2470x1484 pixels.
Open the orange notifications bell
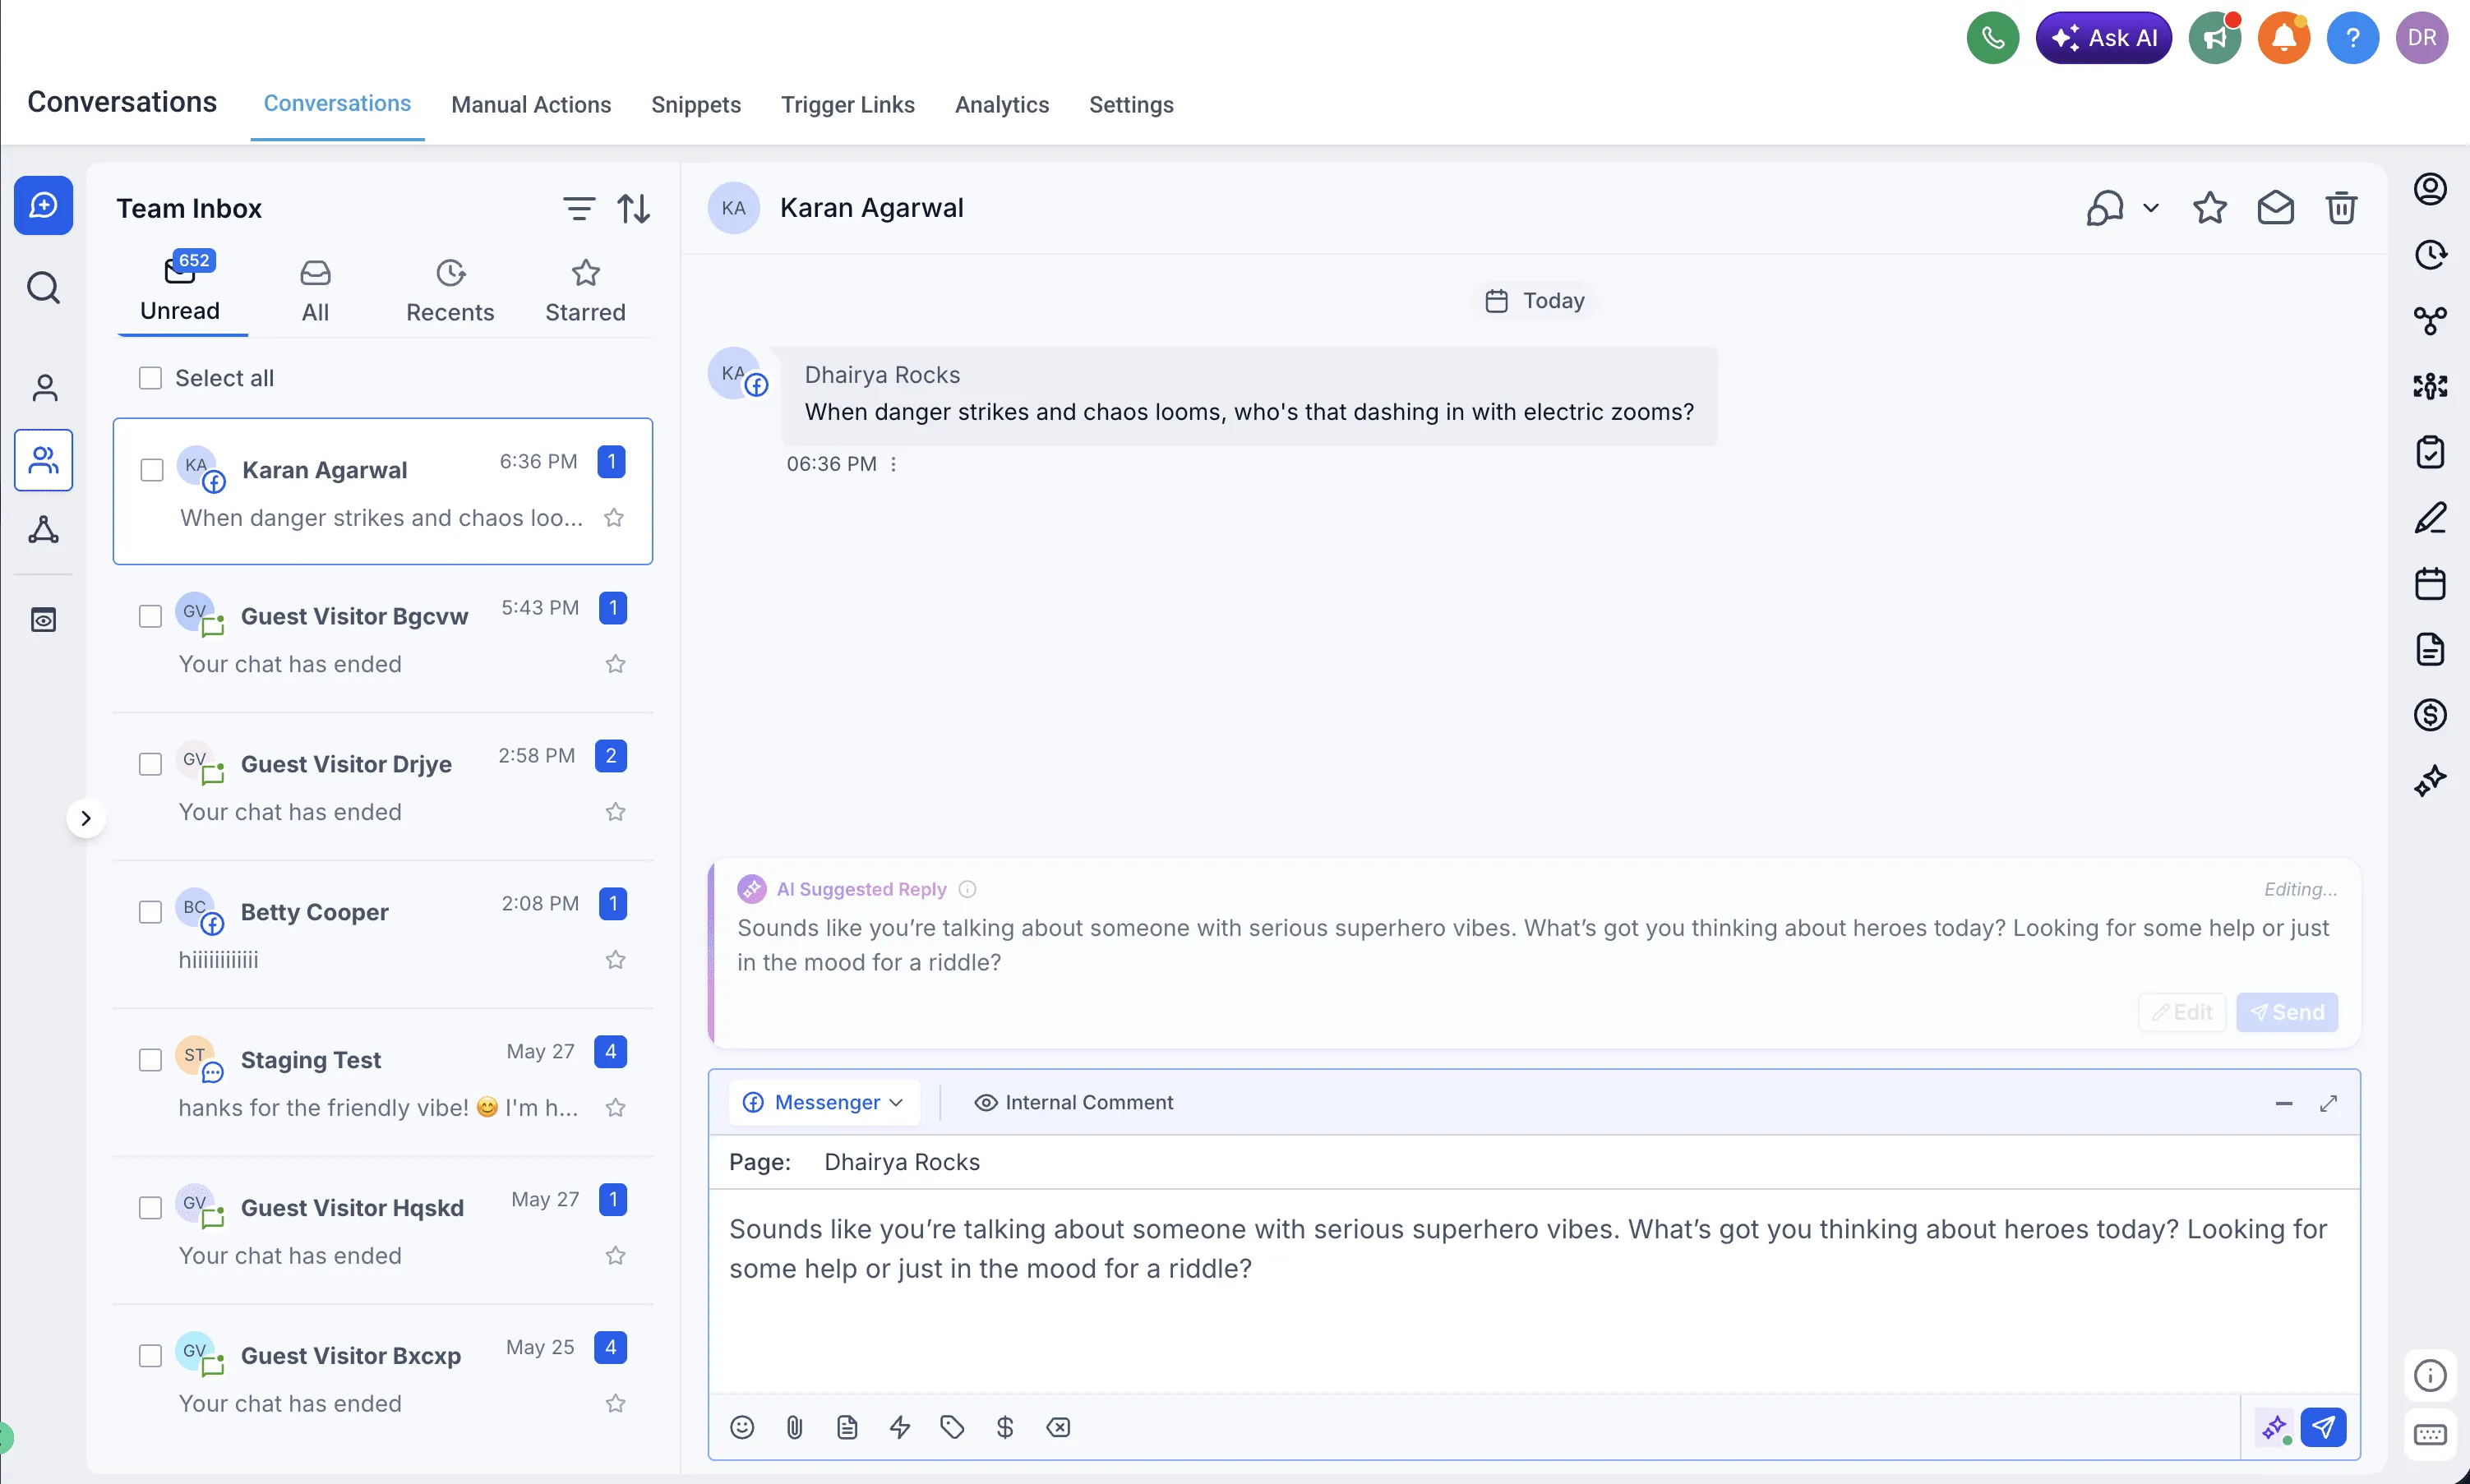(2284, 38)
